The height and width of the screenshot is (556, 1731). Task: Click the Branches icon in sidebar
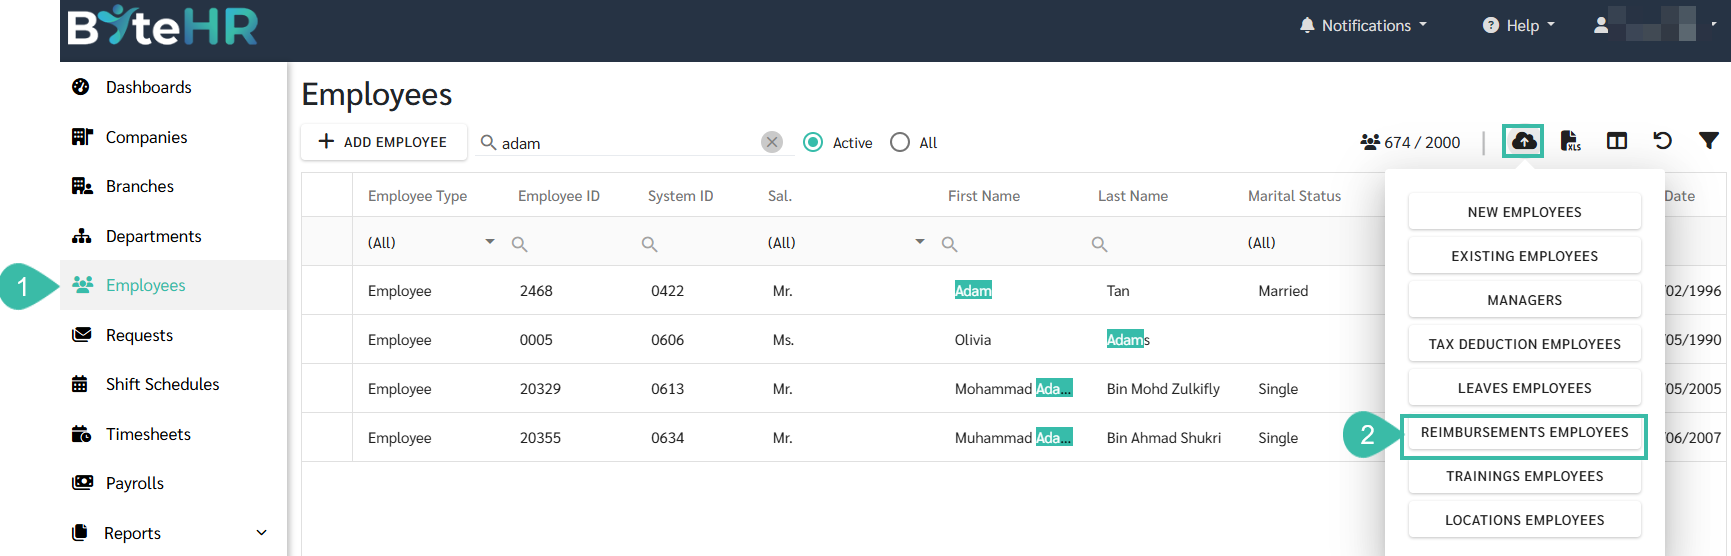82,186
